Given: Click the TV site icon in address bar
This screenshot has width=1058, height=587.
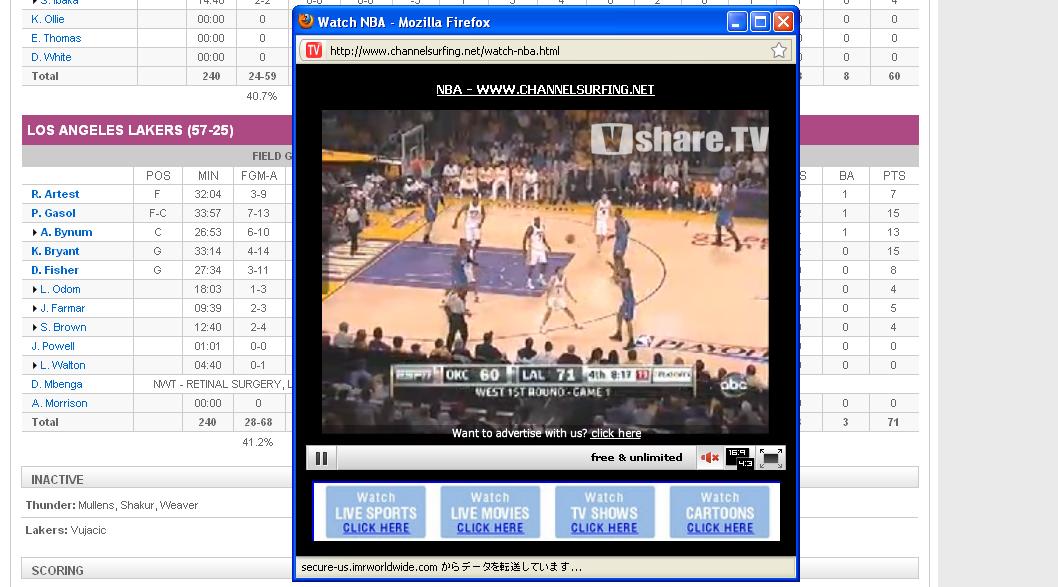Looking at the screenshot, I should tap(314, 51).
